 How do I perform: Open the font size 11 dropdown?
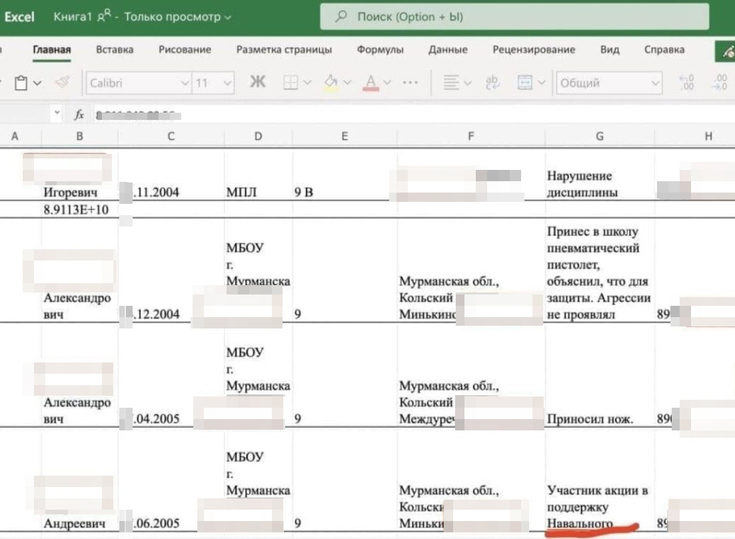click(x=214, y=84)
